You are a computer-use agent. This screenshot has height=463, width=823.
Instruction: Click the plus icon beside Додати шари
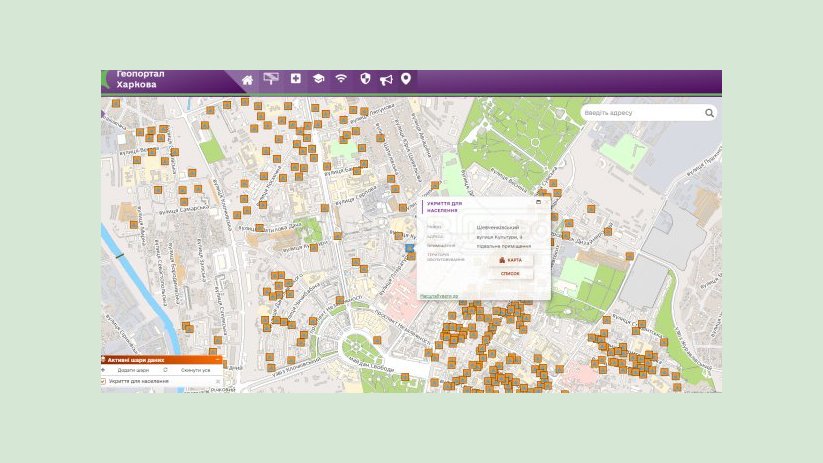coord(103,370)
